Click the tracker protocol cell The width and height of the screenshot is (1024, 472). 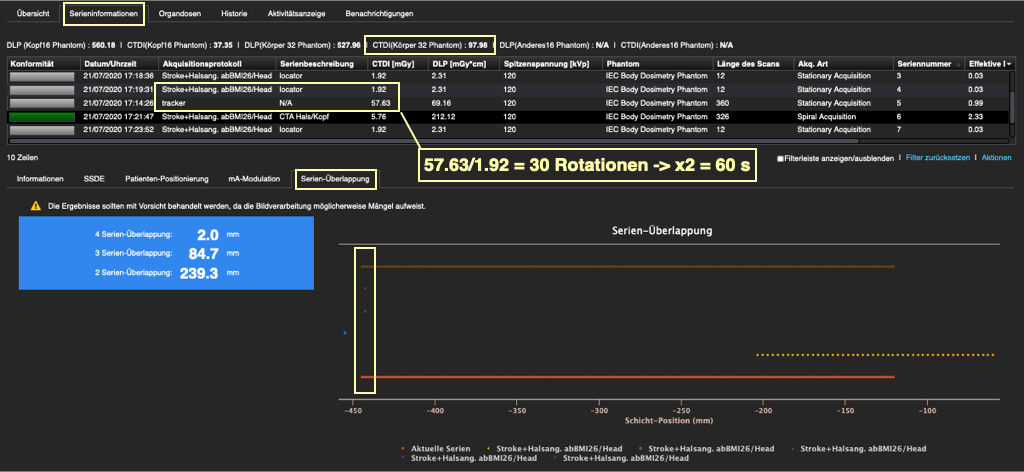click(173, 103)
